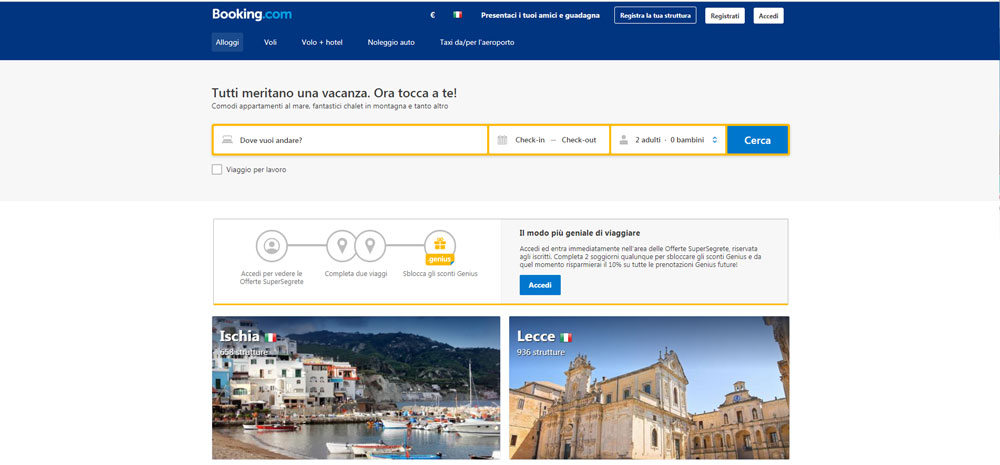Click the calendar icon beside Check-in
Viewport: 1000px width, 465px height.
point(502,140)
